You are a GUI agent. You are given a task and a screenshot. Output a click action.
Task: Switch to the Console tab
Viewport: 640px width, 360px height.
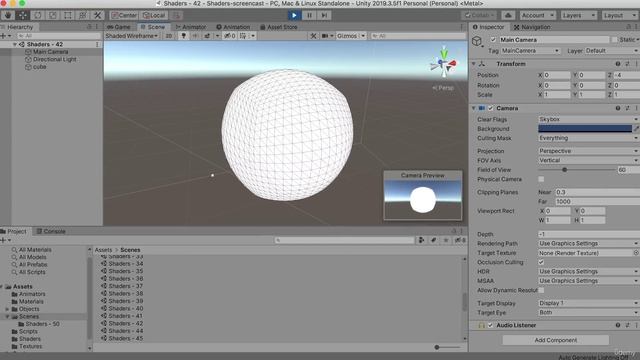click(x=51, y=231)
